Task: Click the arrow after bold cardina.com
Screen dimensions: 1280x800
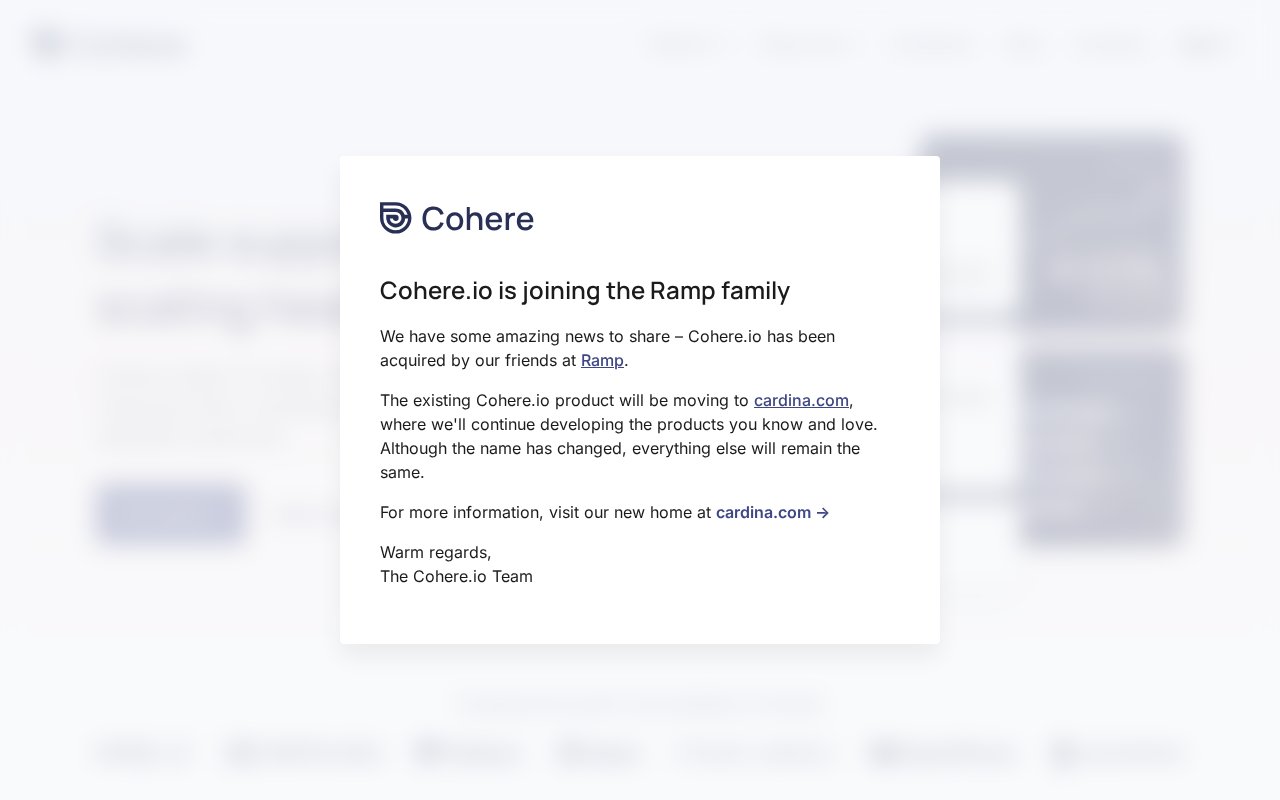Action: tap(822, 512)
